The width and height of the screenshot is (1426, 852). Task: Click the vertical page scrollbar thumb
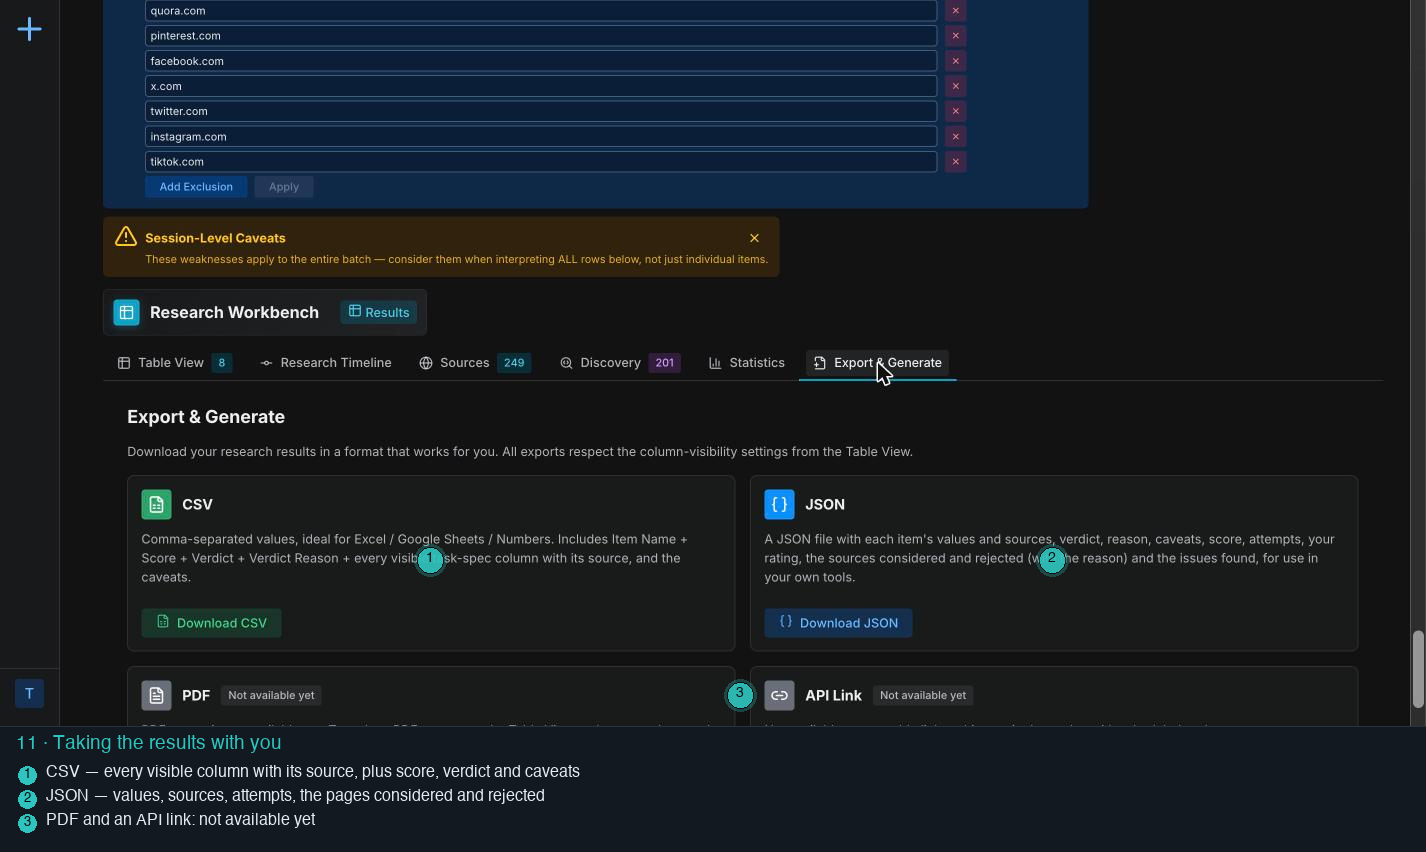1417,669
